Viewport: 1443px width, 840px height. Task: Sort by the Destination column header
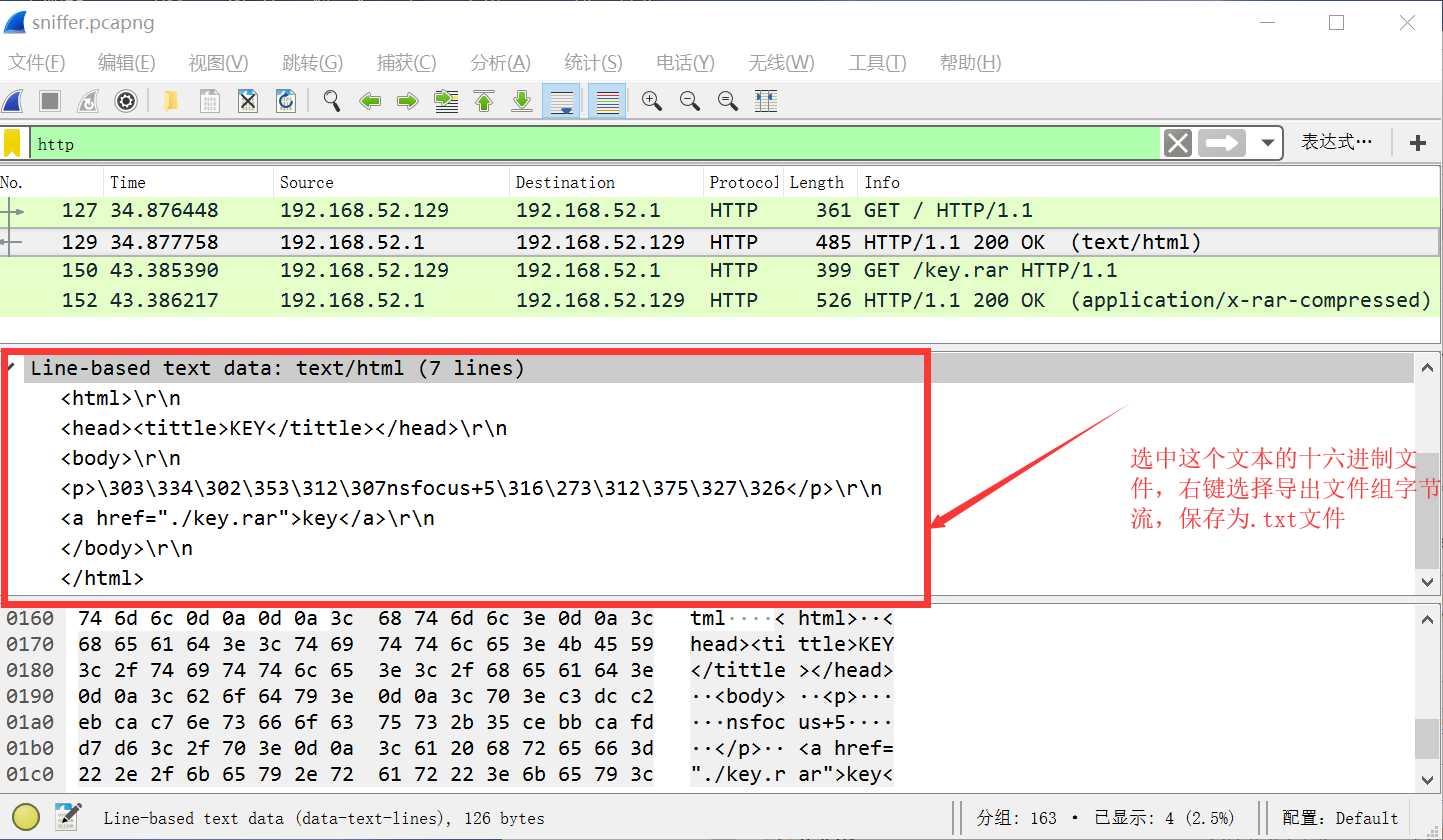pyautogui.click(x=606, y=182)
